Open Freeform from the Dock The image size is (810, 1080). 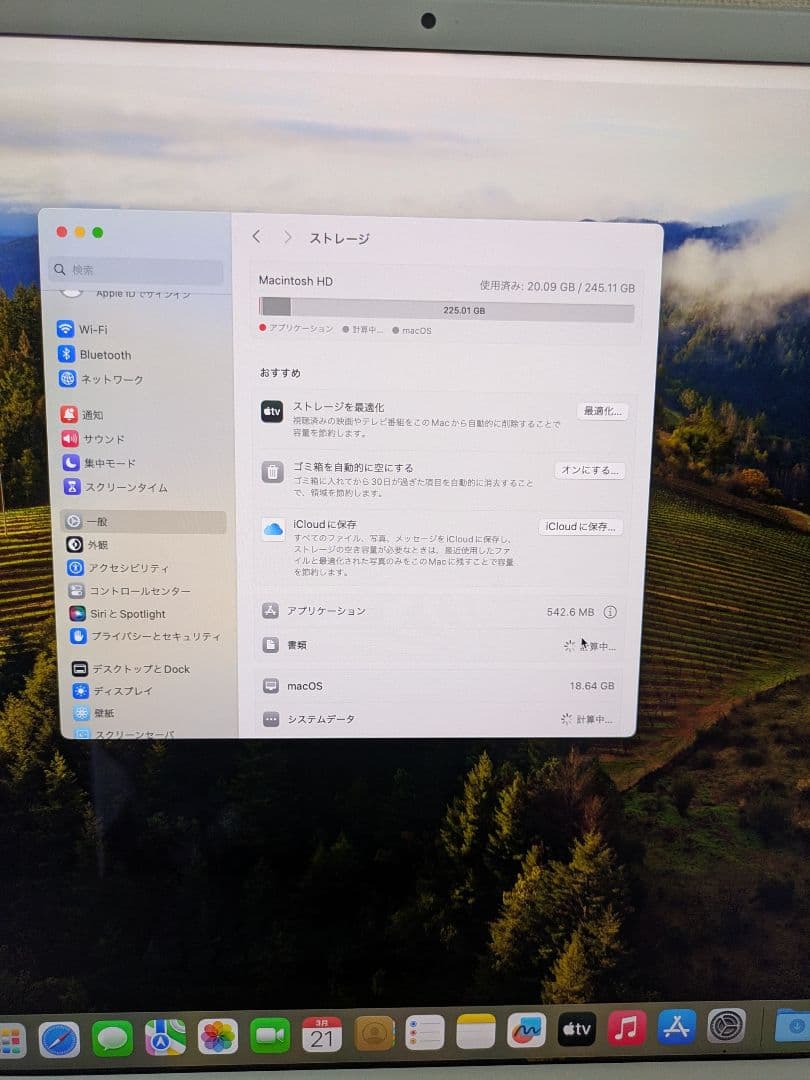tap(526, 1030)
